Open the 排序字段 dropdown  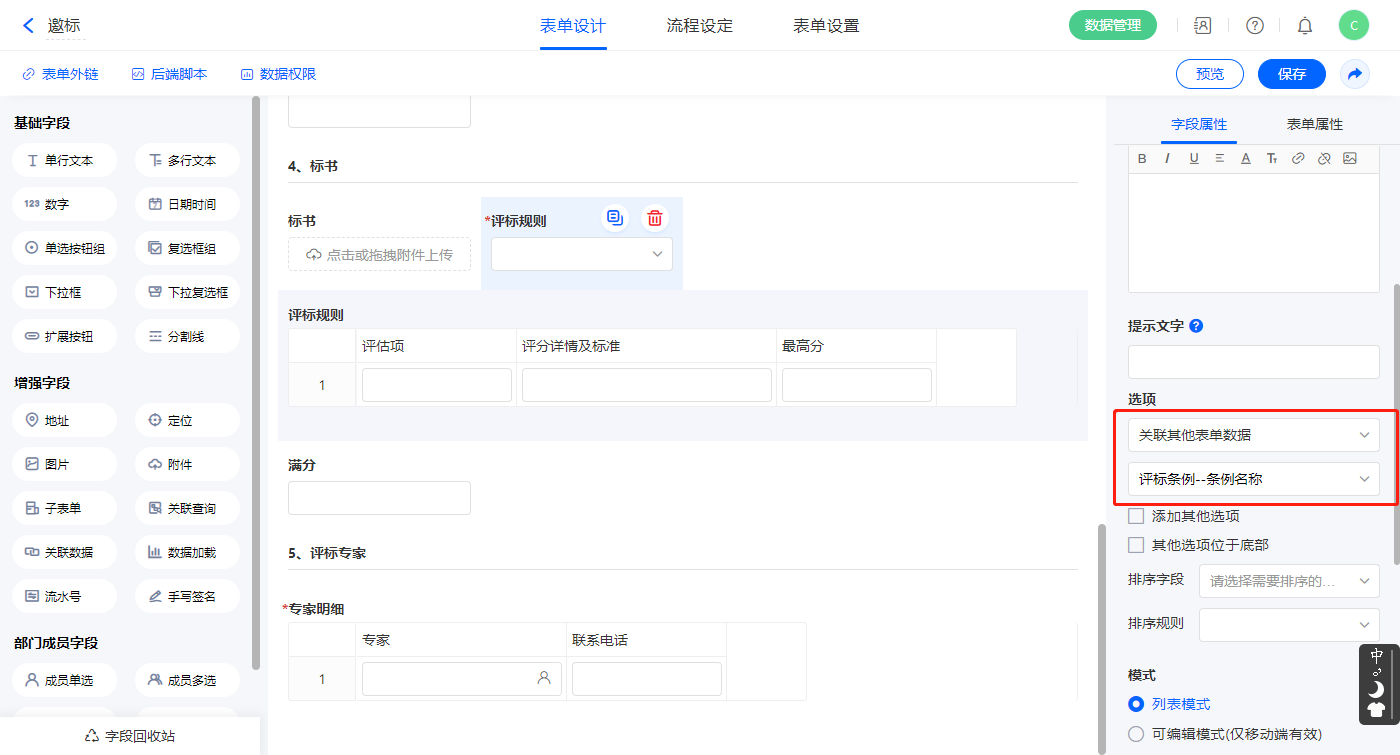1289,581
